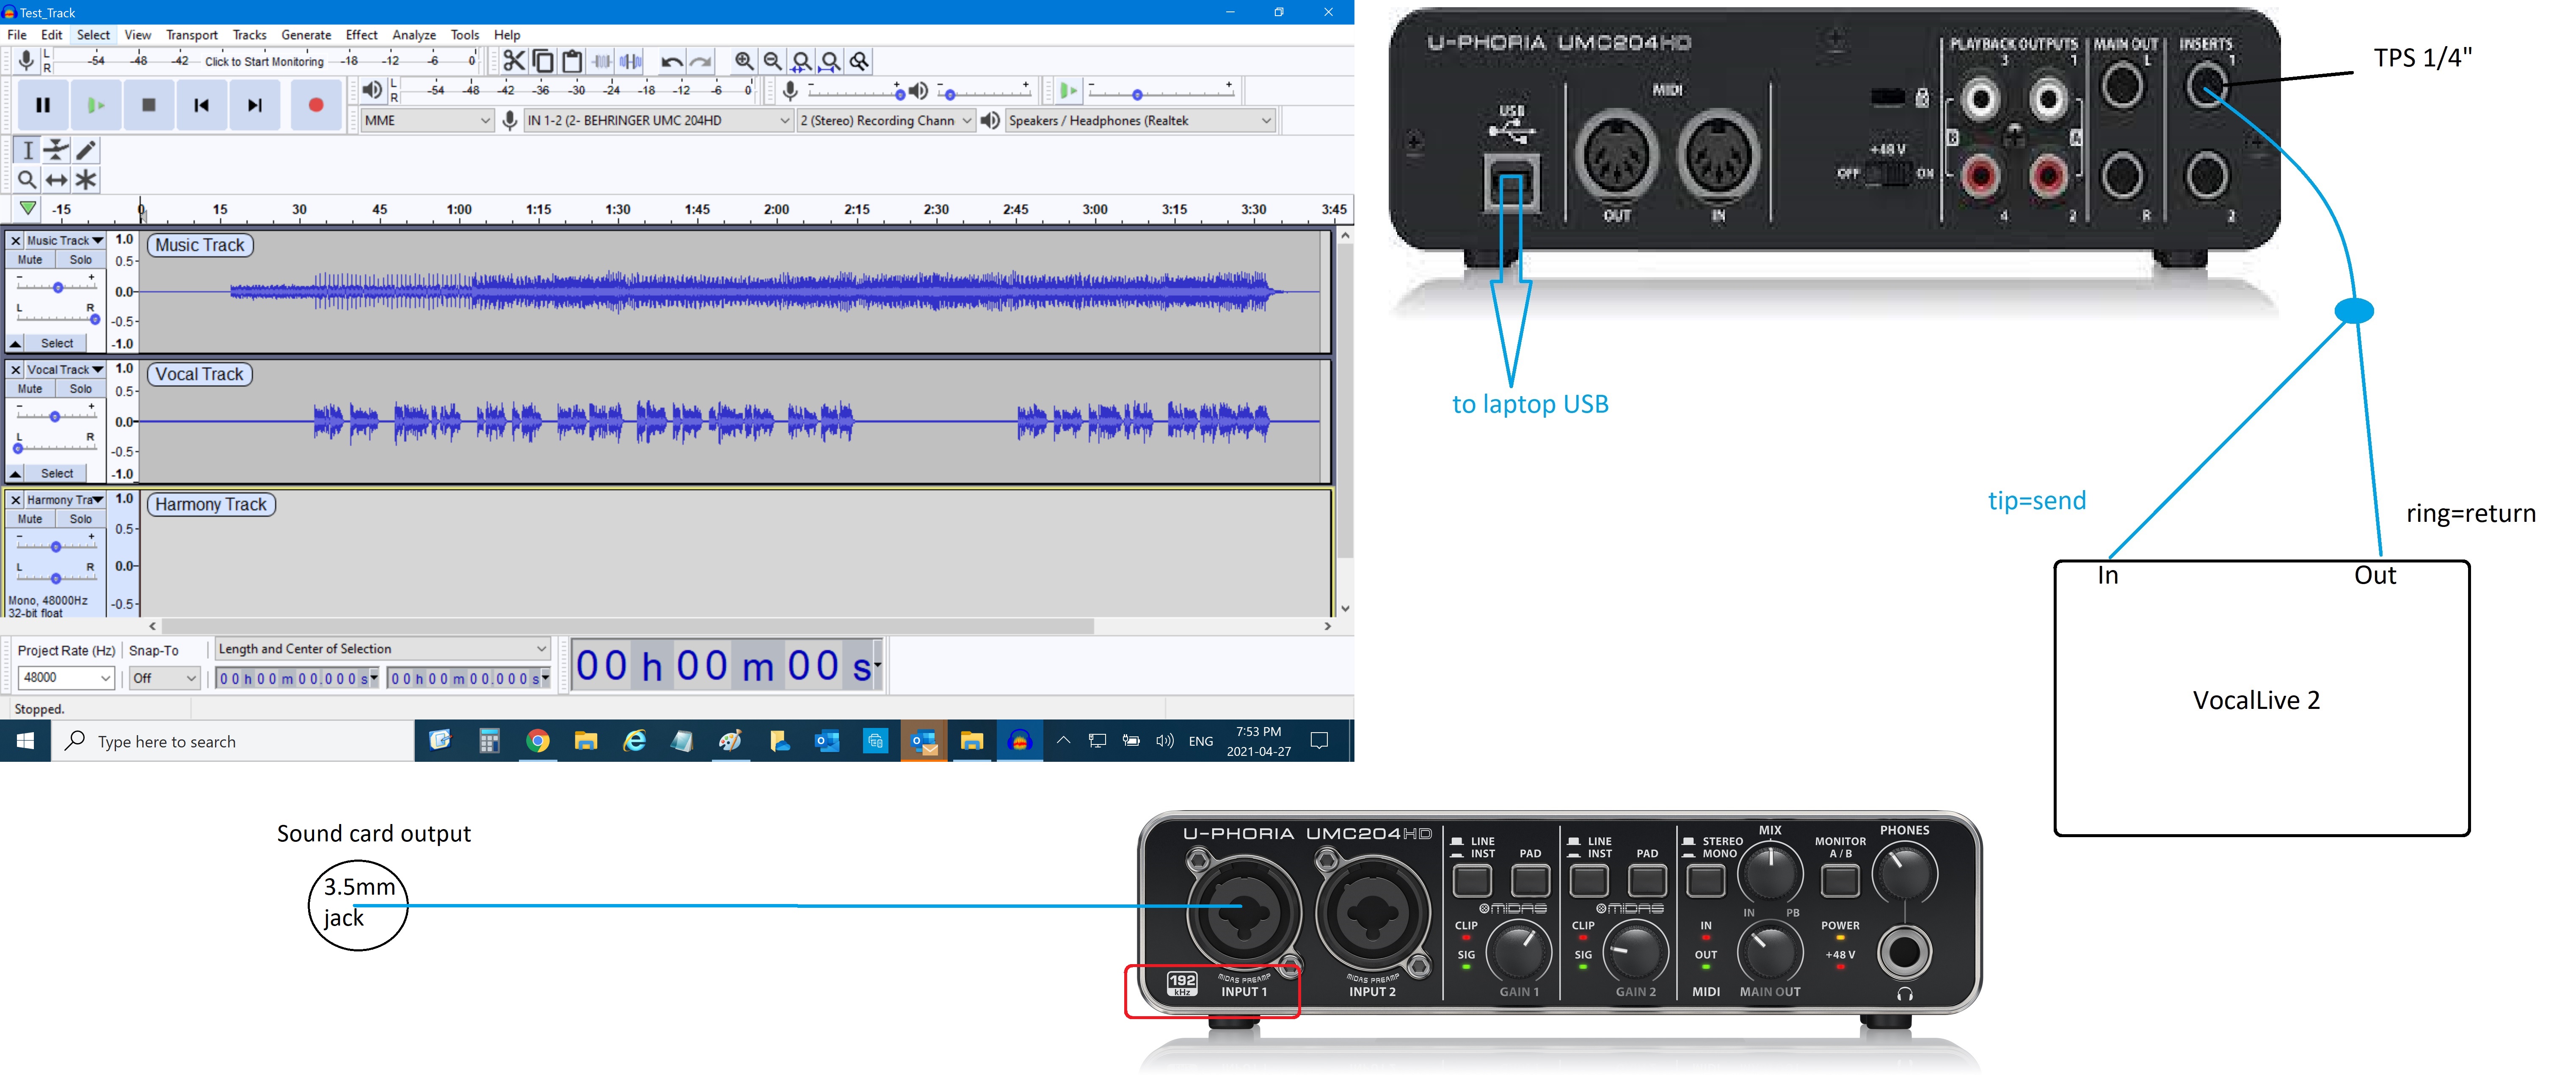Click the Zoom Toggle icon
This screenshot has height=1075, width=2576.
(859, 61)
